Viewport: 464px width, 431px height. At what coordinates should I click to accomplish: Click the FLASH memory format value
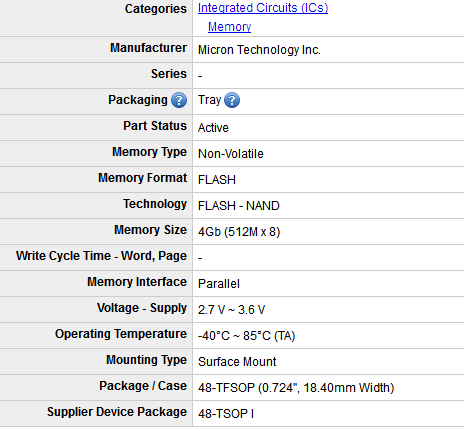[217, 180]
